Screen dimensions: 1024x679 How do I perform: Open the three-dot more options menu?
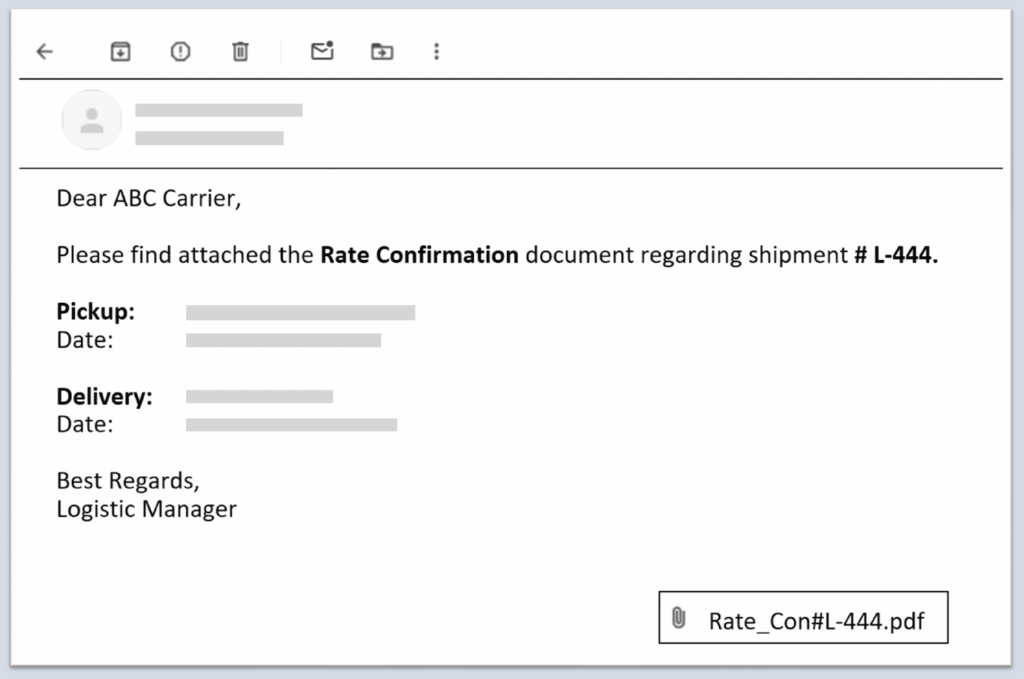click(x=436, y=52)
